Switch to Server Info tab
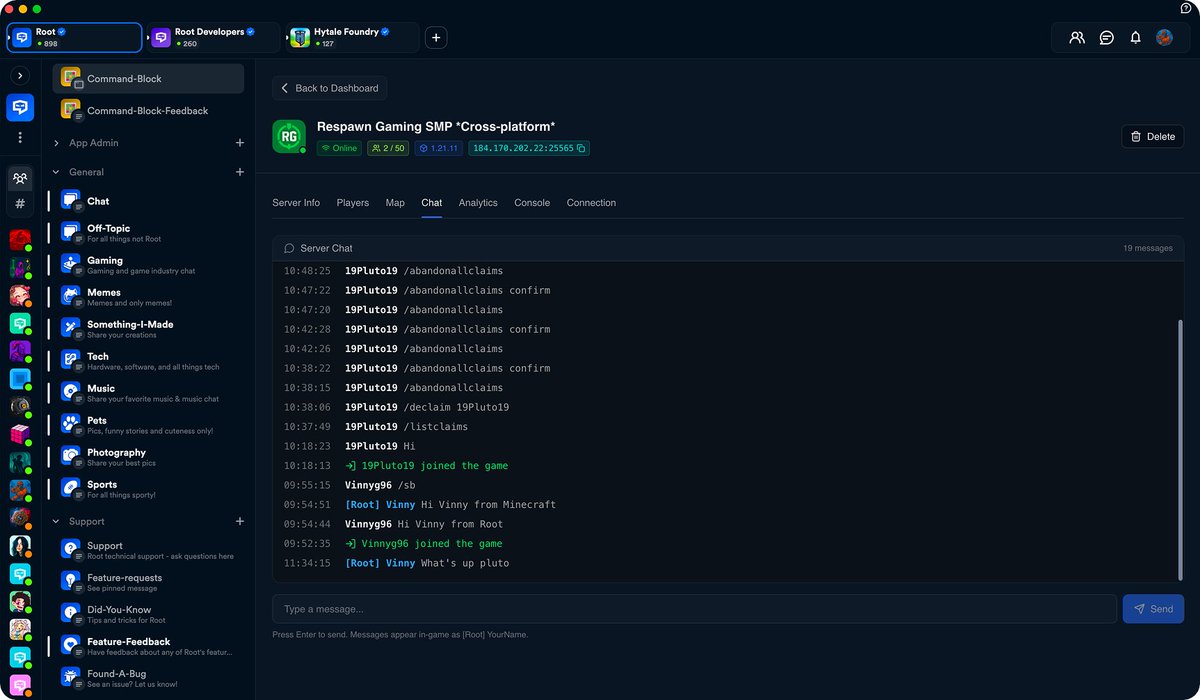Image resolution: width=1200 pixels, height=700 pixels. click(x=296, y=203)
